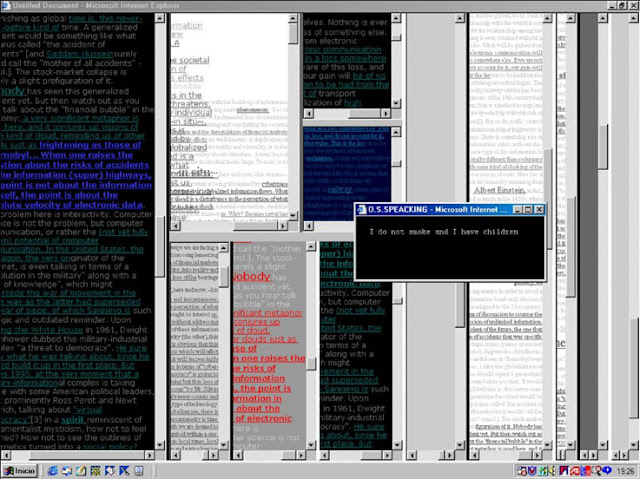
Task: Click scroll-down arrow of small bottom serif frame
Action: coord(224,445)
